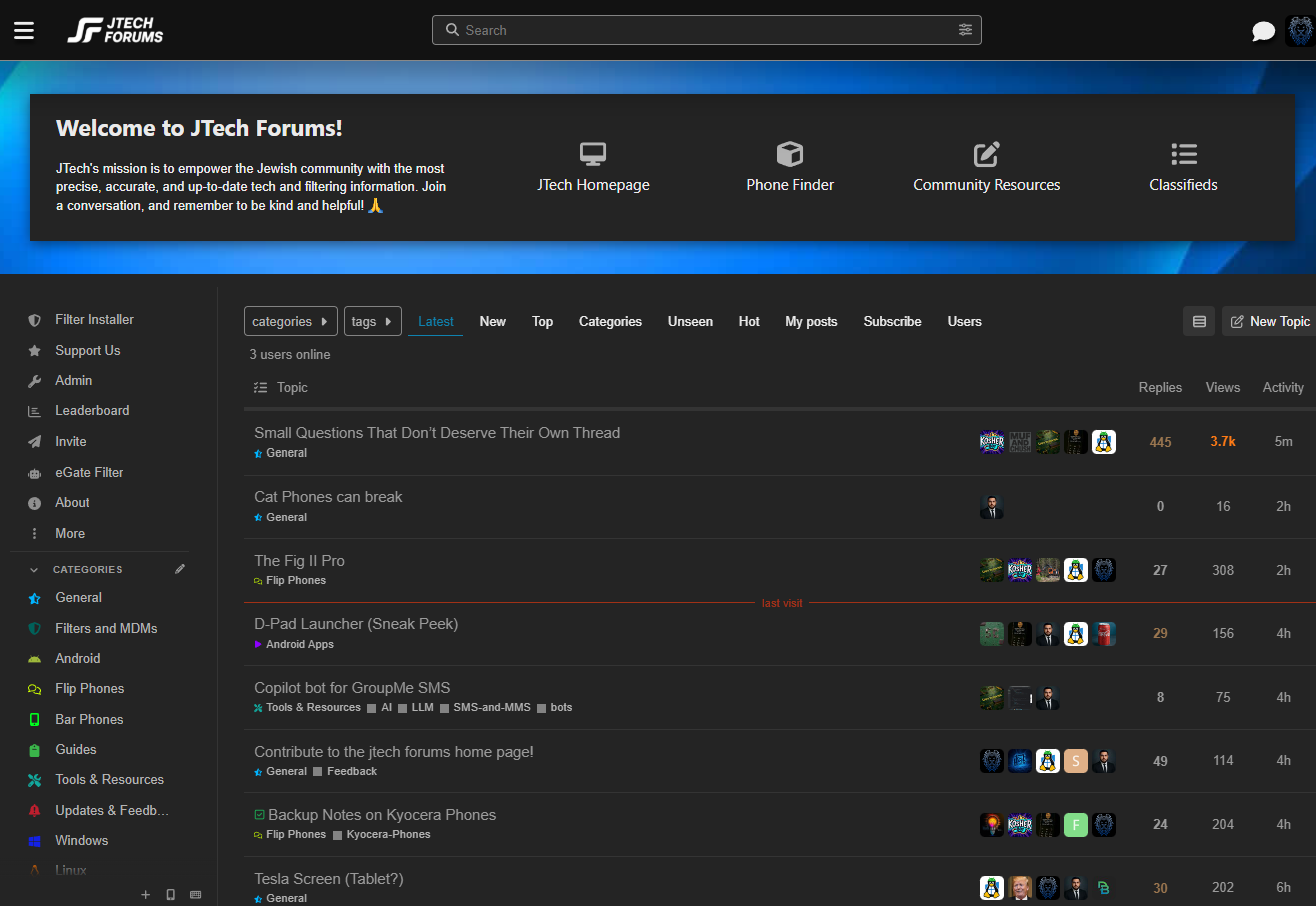Click the JTech Homepage monitor icon
This screenshot has width=1316, height=906.
[593, 154]
